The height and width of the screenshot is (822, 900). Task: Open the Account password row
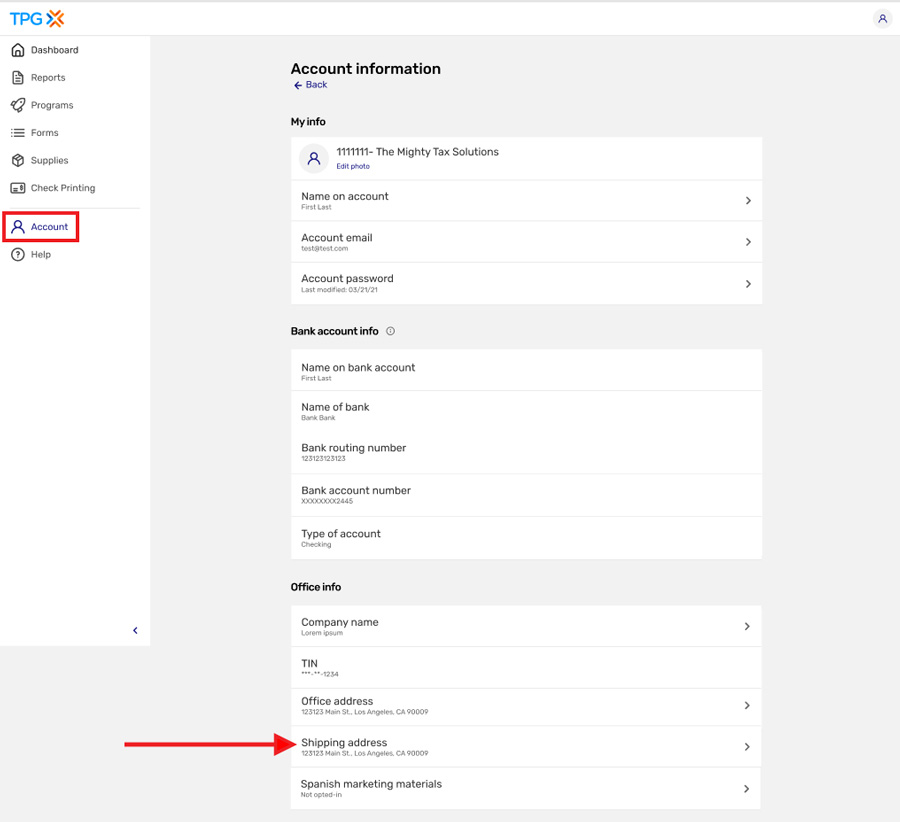click(526, 284)
